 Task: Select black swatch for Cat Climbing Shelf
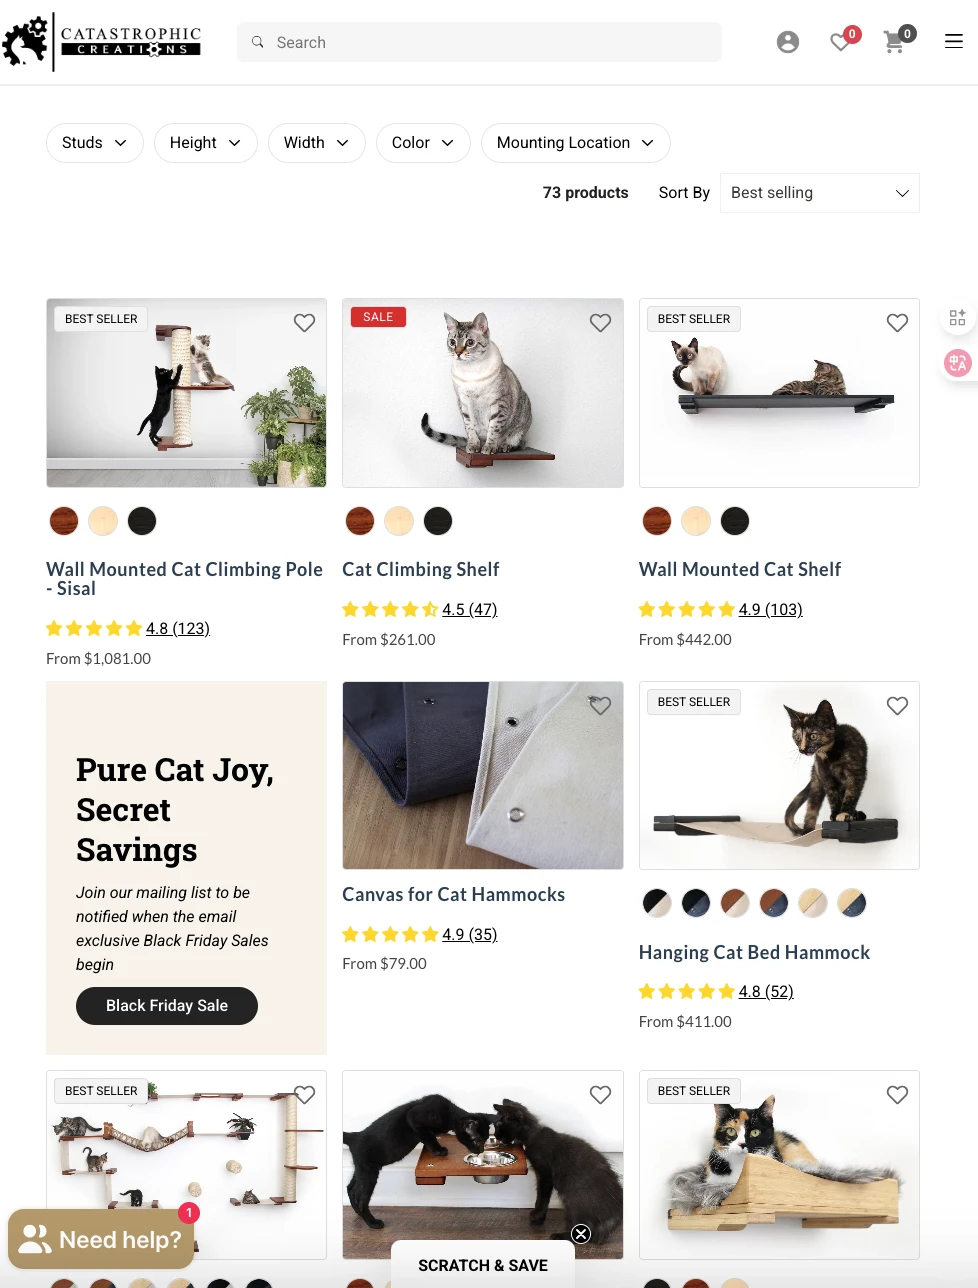[x=438, y=521]
